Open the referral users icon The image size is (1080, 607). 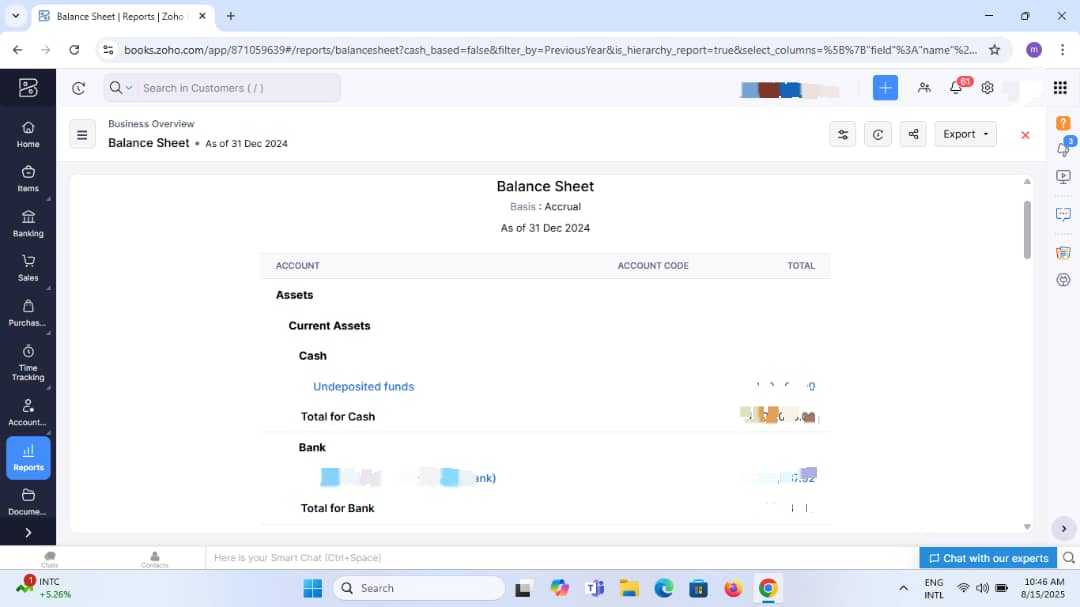coord(924,88)
